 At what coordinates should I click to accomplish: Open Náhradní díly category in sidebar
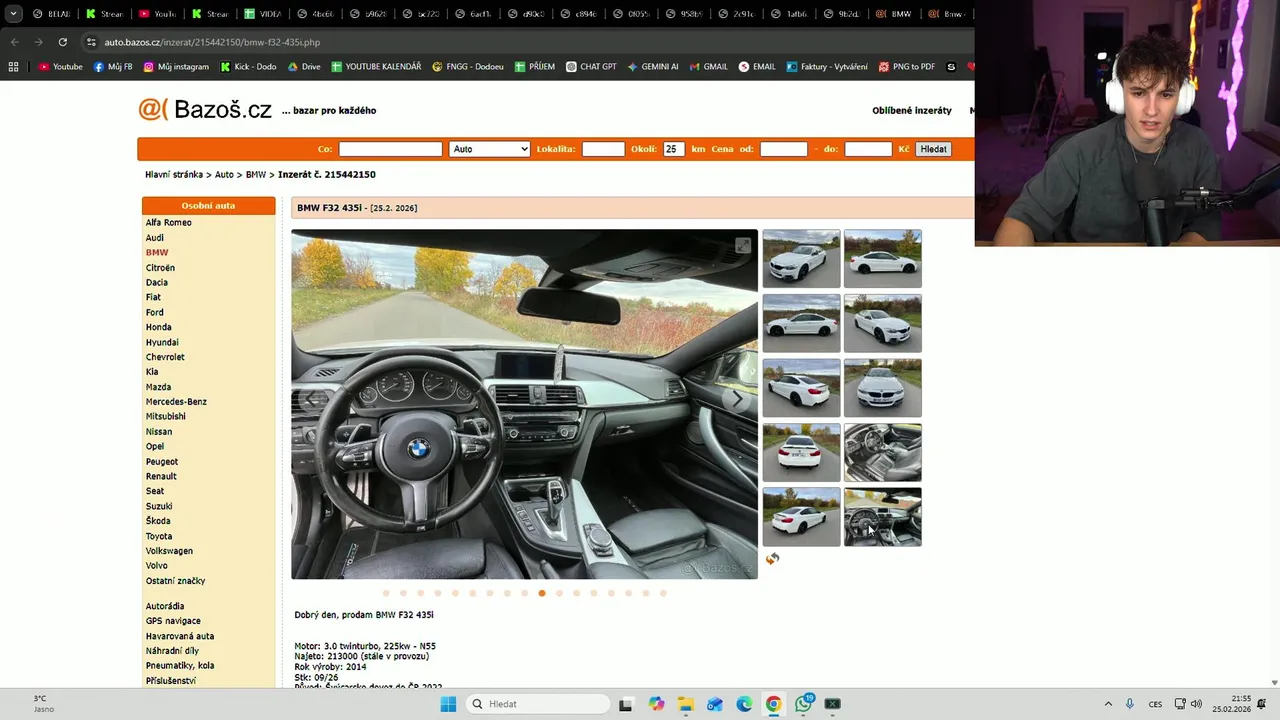(x=172, y=651)
